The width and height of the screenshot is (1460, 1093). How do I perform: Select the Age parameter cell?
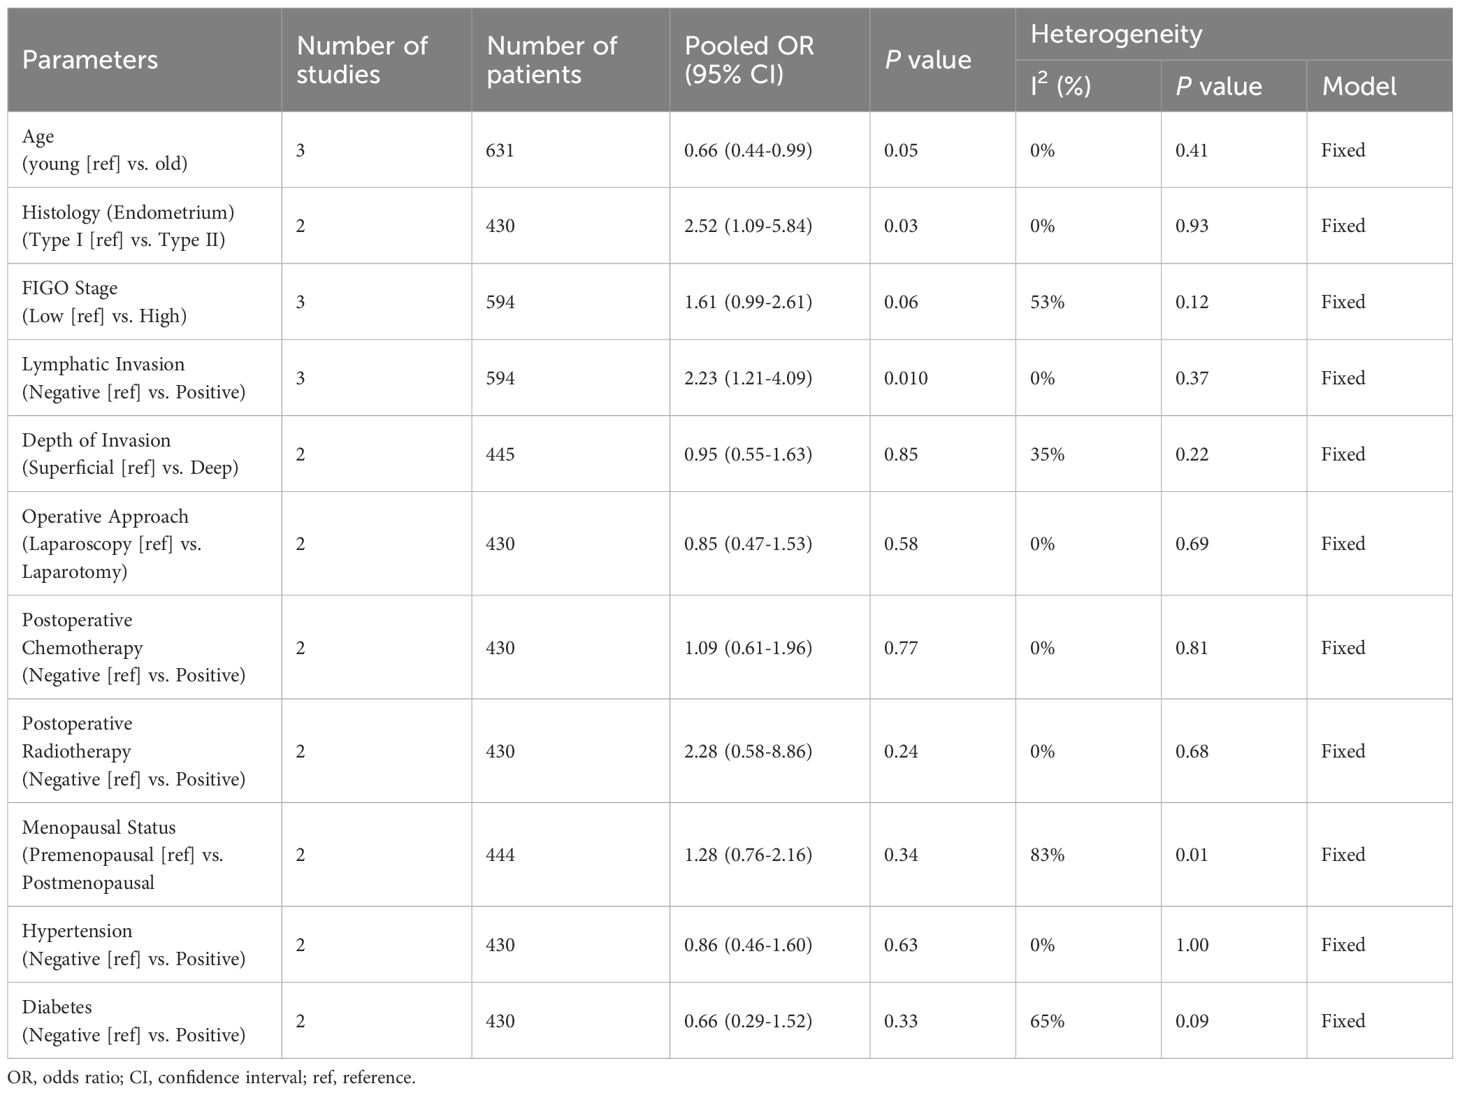coord(104,150)
